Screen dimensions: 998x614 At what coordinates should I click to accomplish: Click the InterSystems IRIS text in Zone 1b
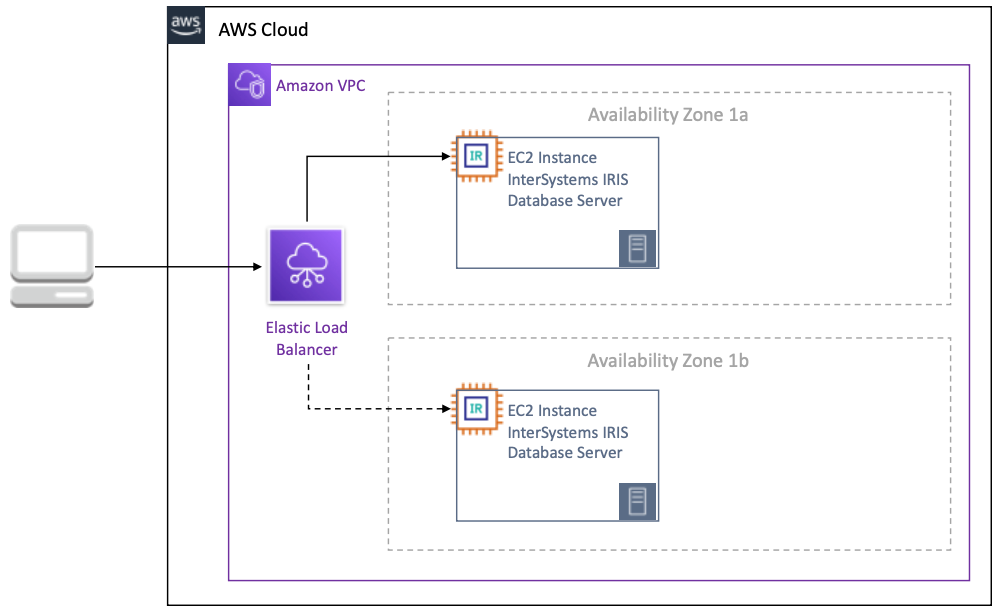point(568,432)
